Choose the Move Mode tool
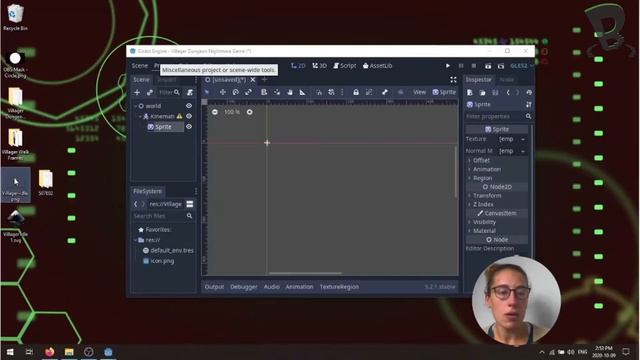Screen dimensions: 640x360 223,92
